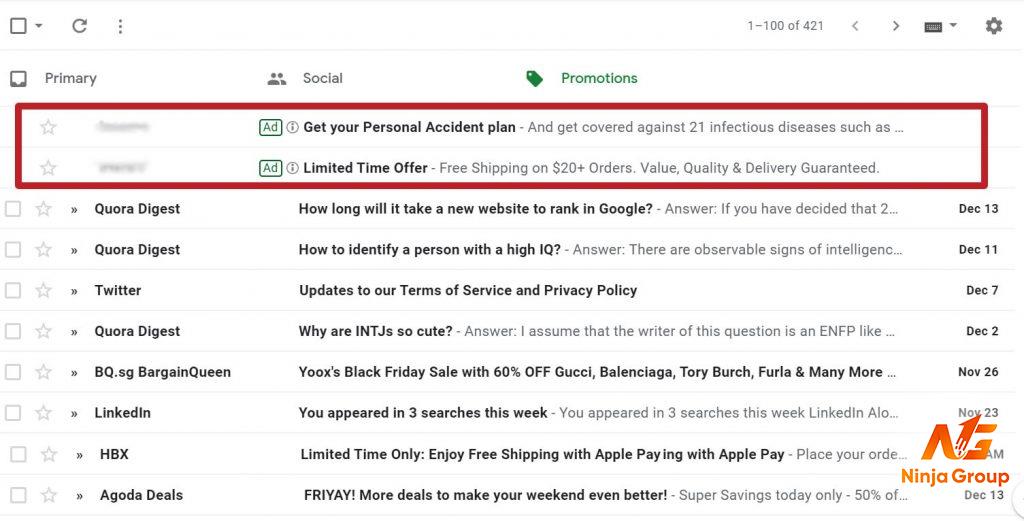Image resolution: width=1024 pixels, height=521 pixels.
Task: Open the keyboard input tools dropdown
Action: [940, 26]
